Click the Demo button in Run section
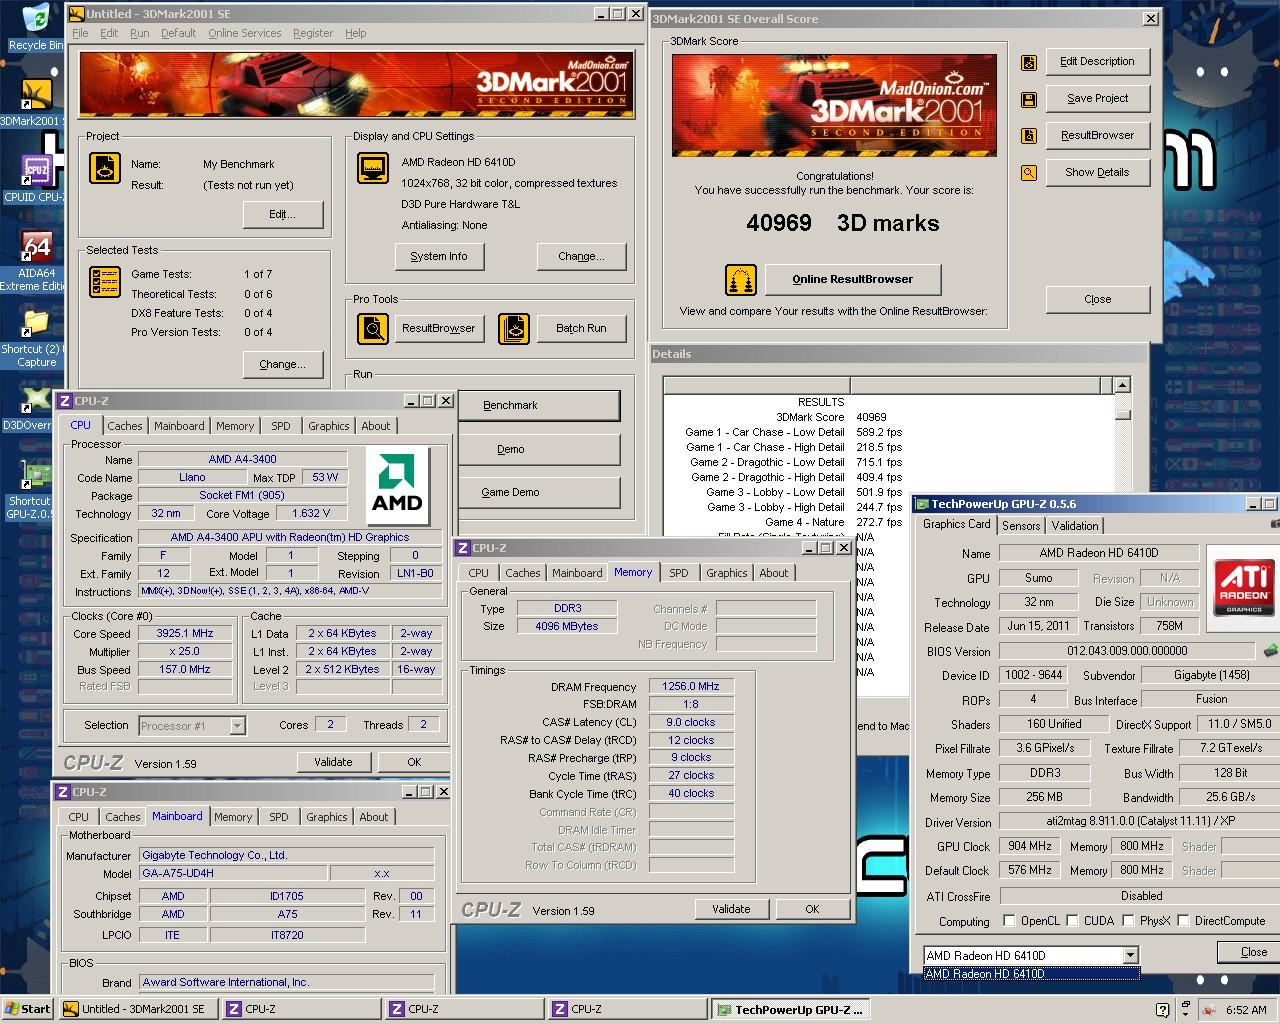The width and height of the screenshot is (1280, 1024). pos(539,449)
